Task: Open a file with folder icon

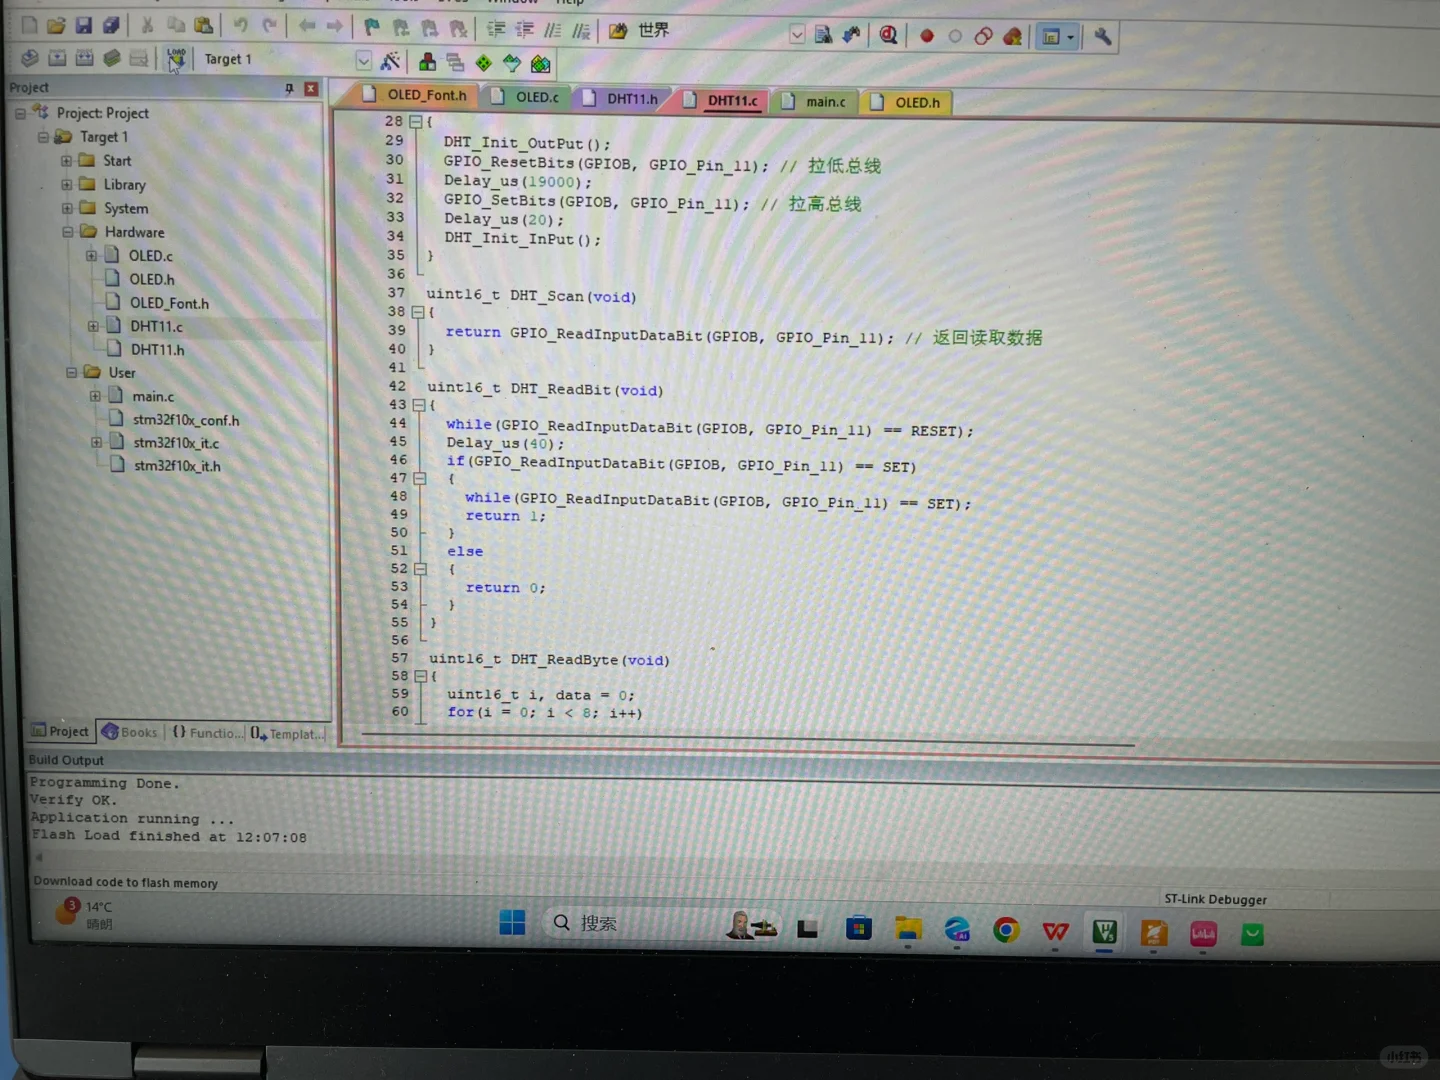Action: [56, 25]
